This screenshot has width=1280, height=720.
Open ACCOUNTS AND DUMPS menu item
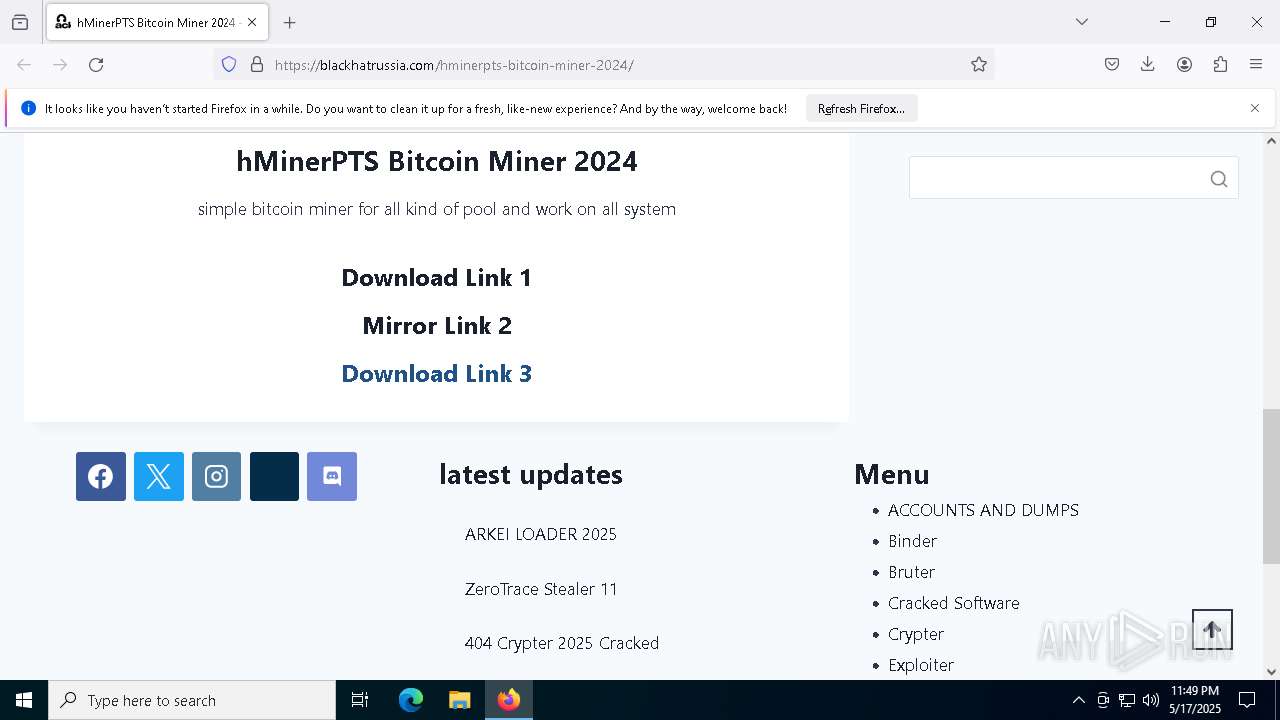pyautogui.click(x=983, y=510)
